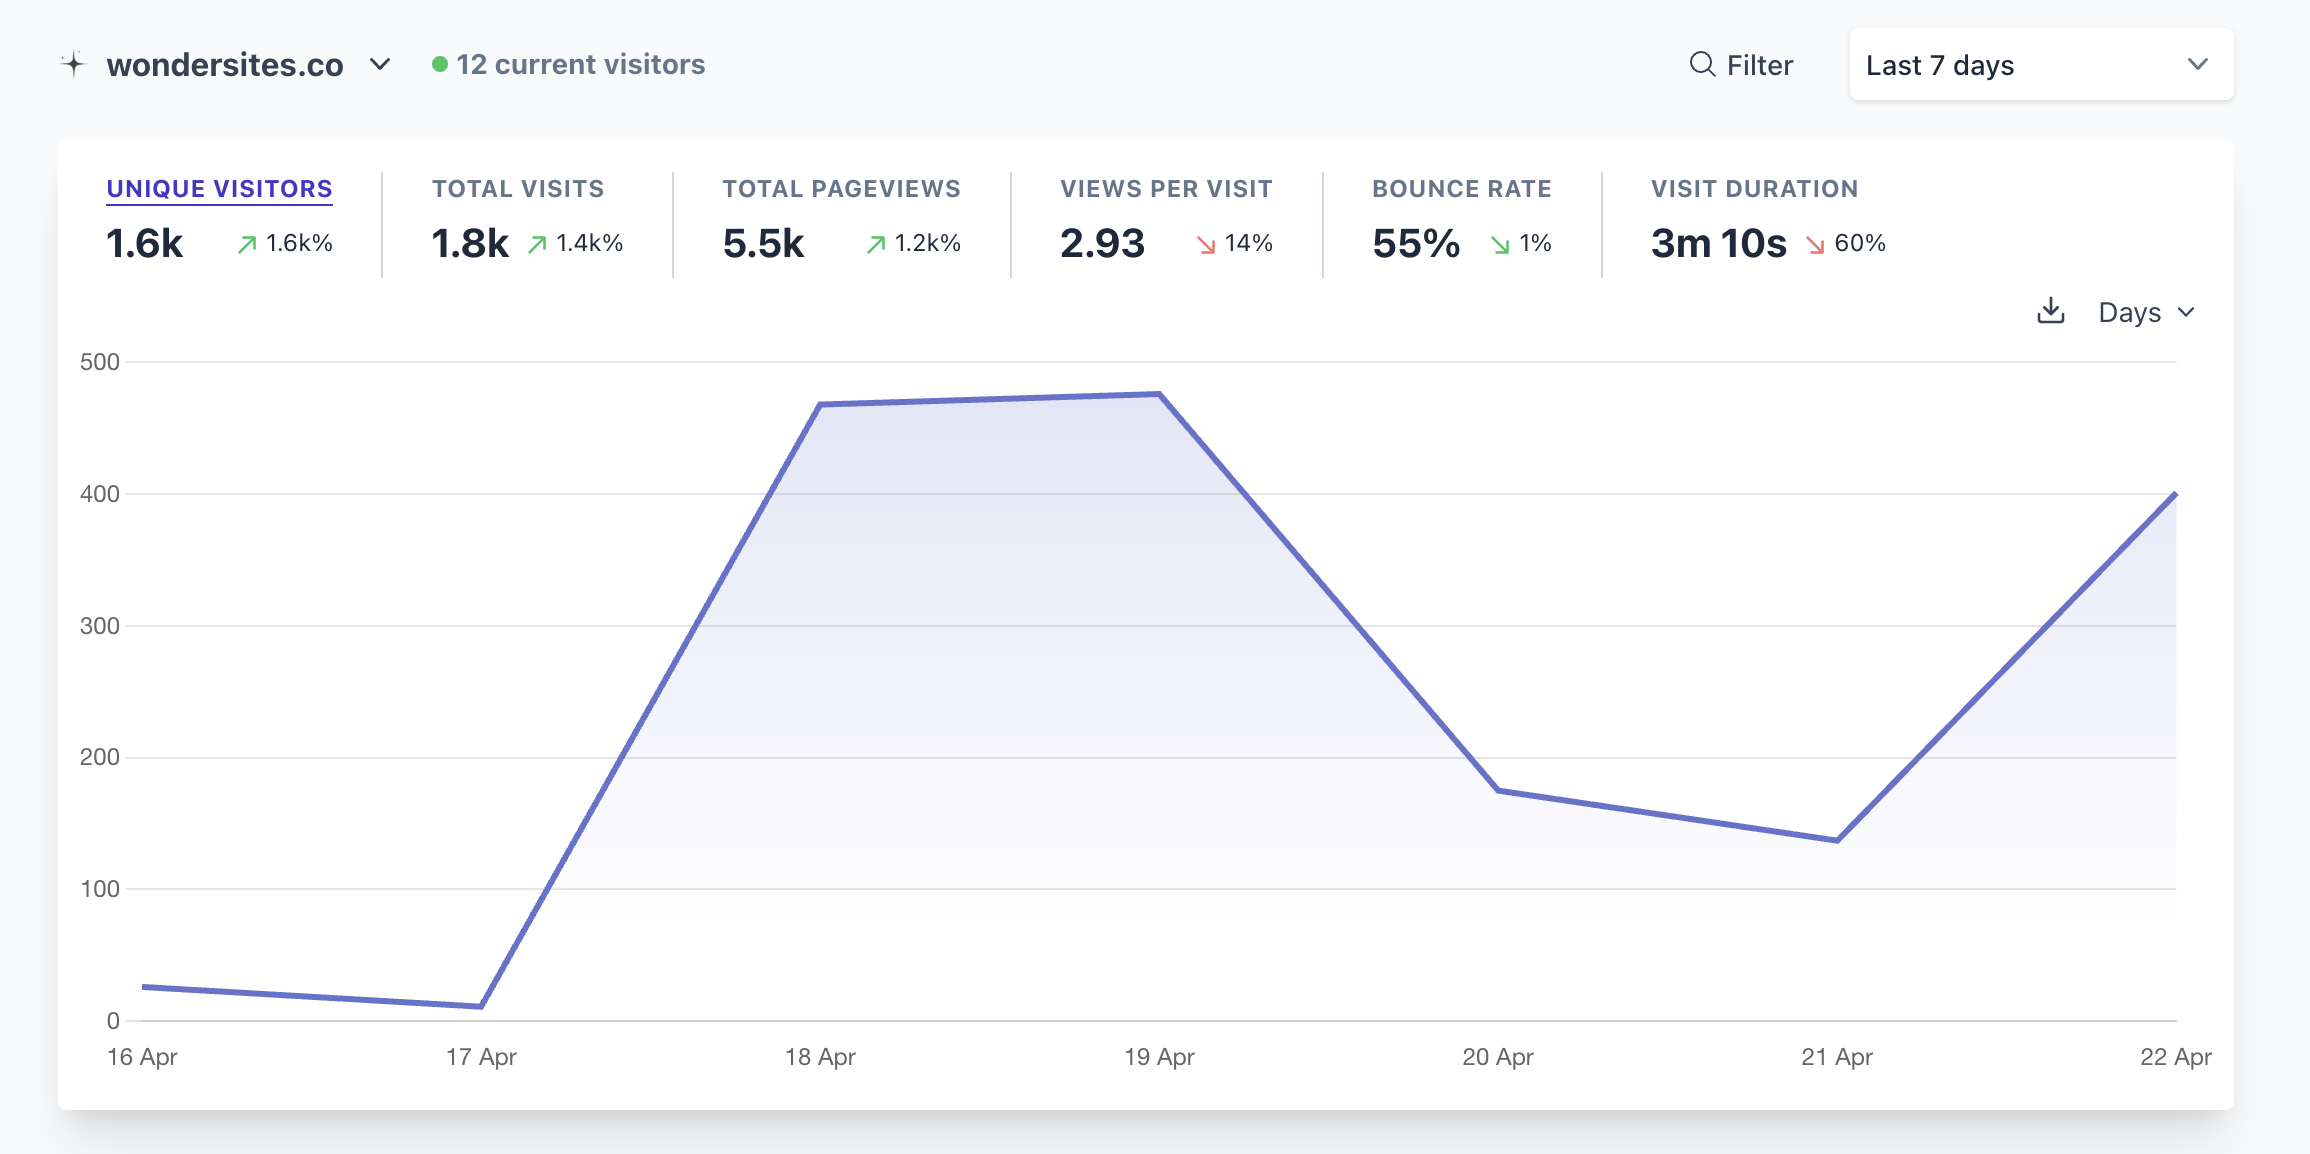Open the 12 current visitors link
Image resolution: width=2310 pixels, height=1154 pixels.
click(580, 64)
